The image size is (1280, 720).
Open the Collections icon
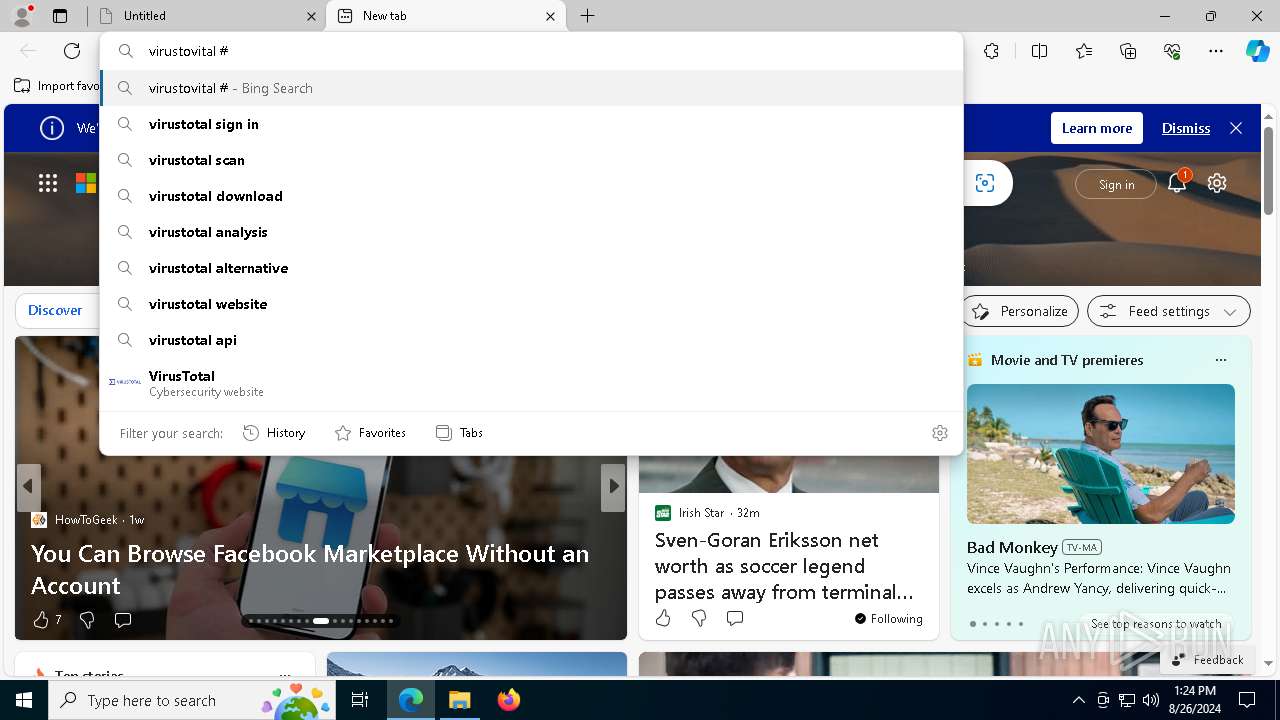point(1128,51)
